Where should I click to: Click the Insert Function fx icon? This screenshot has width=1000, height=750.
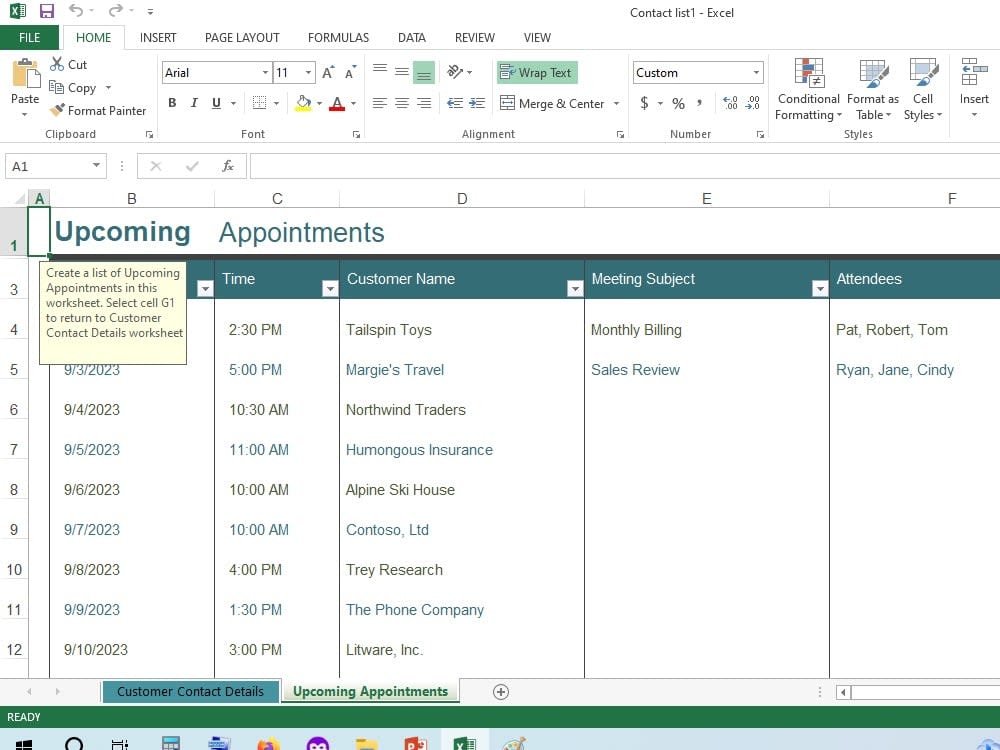[x=228, y=166]
